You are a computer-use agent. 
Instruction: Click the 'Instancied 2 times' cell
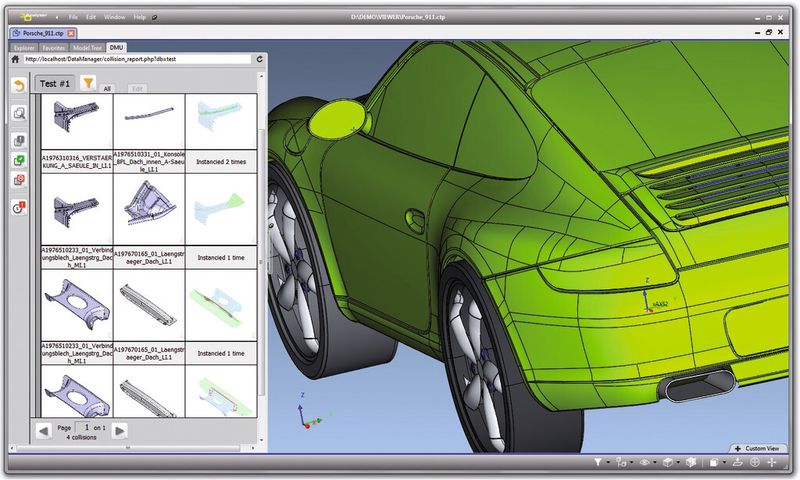pos(221,162)
